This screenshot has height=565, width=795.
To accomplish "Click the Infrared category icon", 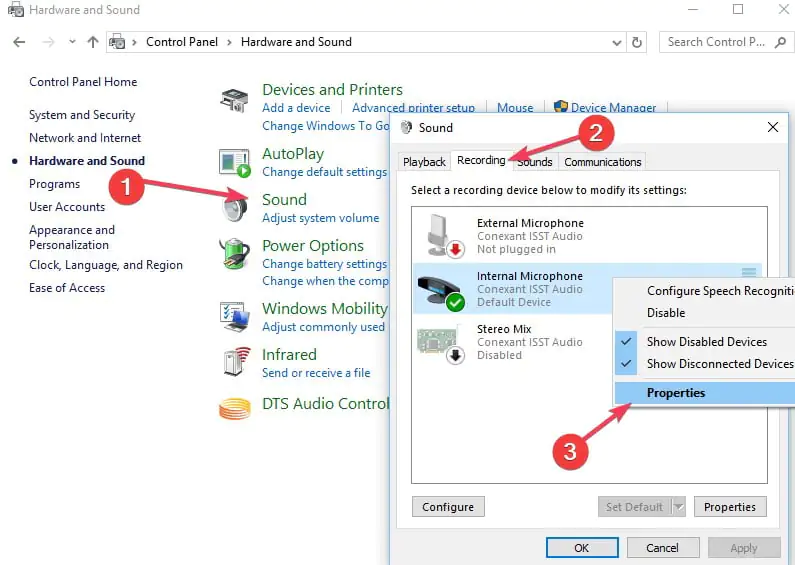I will pyautogui.click(x=235, y=362).
